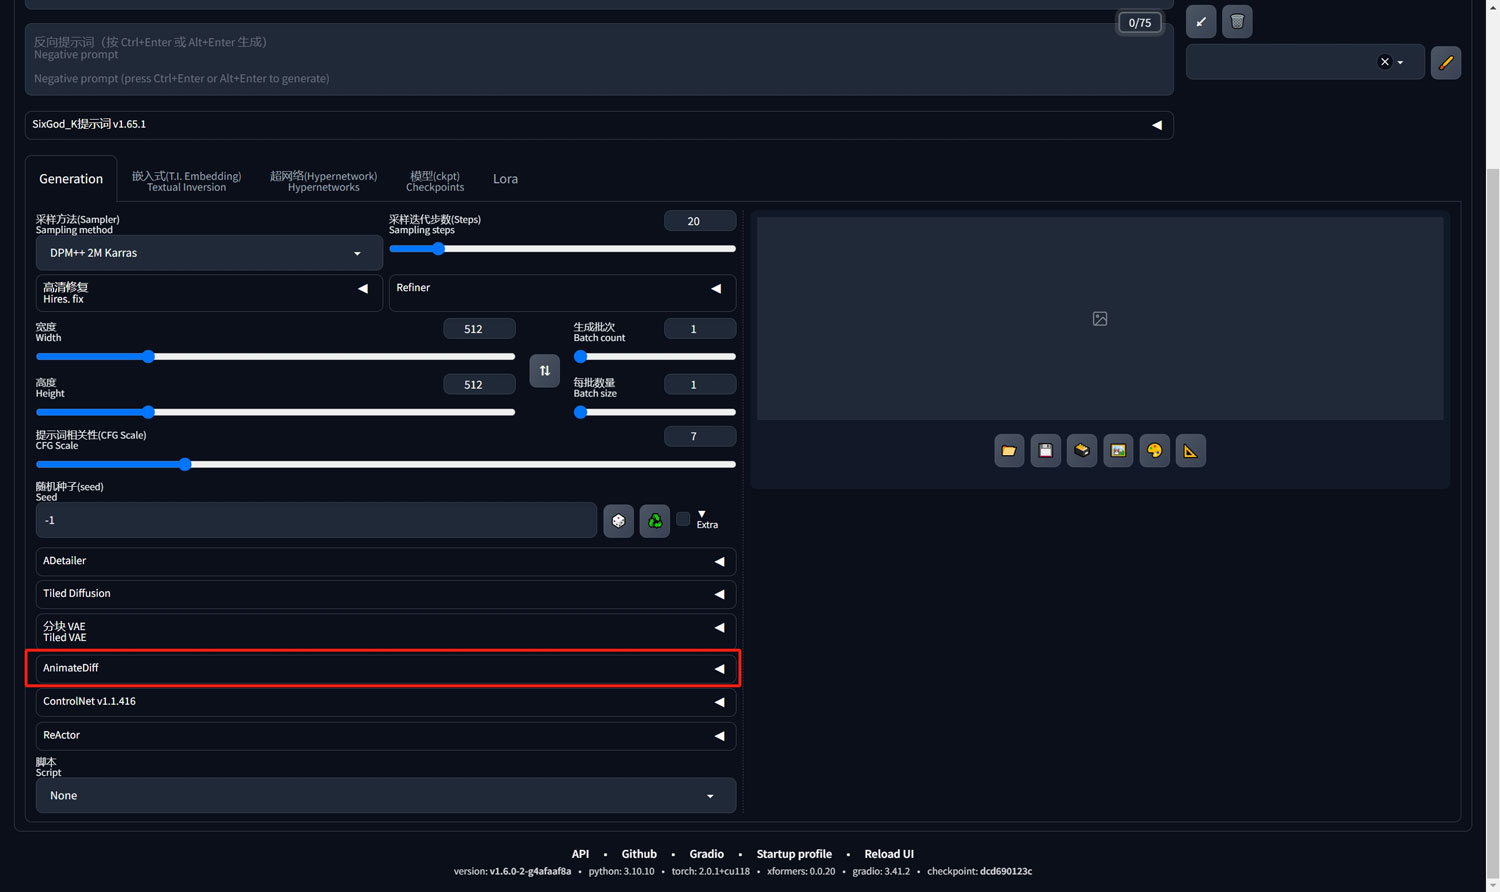Viewport: 1500px width, 892px height.
Task: Click the dice icon to randomize seed
Action: (618, 520)
